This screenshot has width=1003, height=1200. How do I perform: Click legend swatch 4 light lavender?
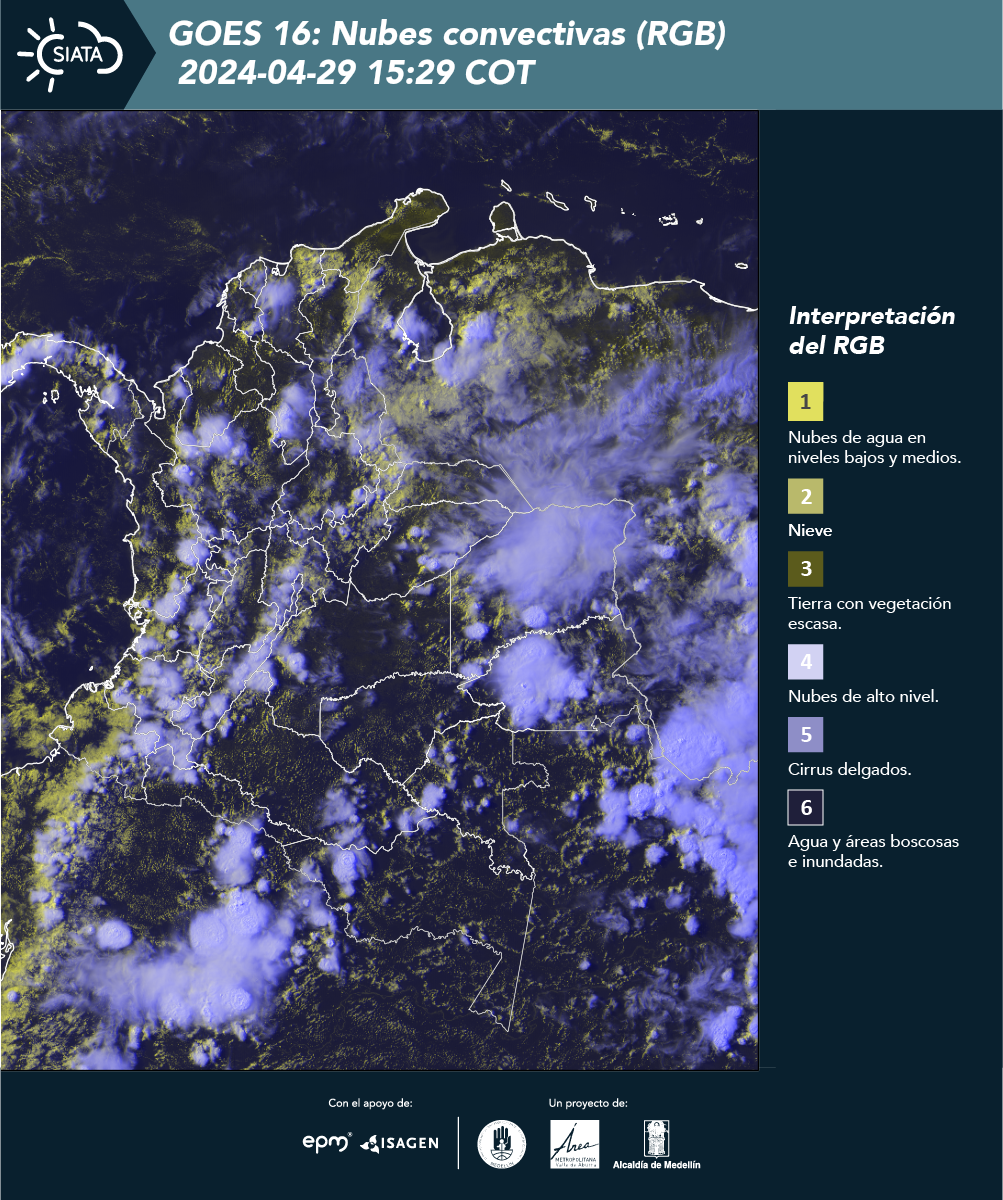tap(806, 662)
